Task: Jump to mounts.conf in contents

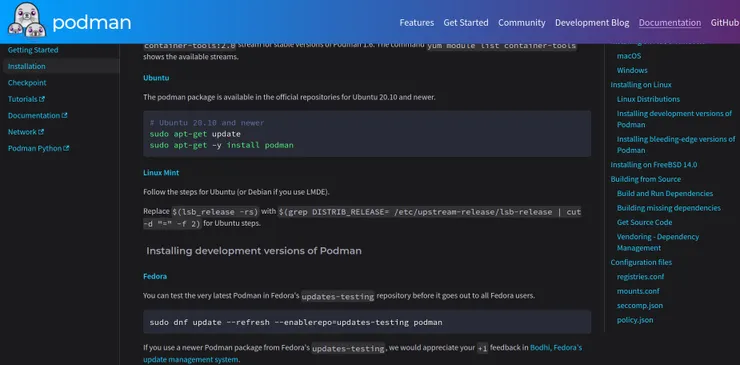Action: coord(638,291)
